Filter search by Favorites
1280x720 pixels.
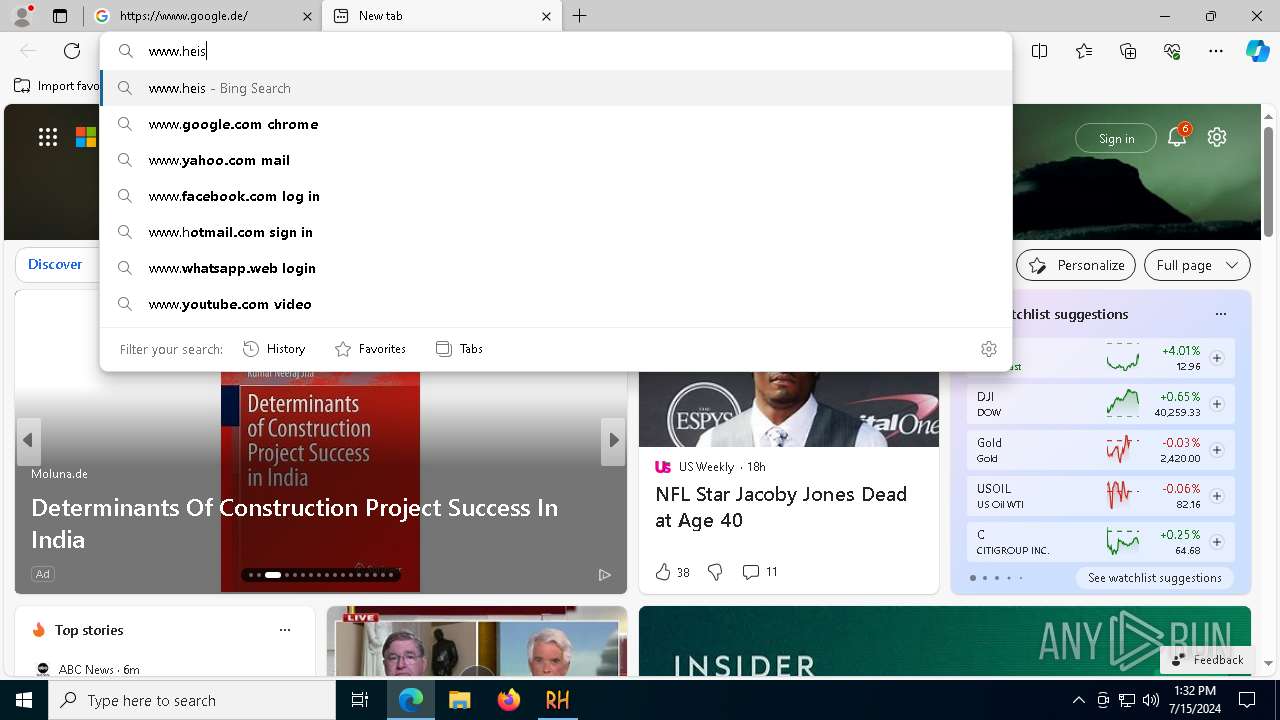click(x=370, y=349)
